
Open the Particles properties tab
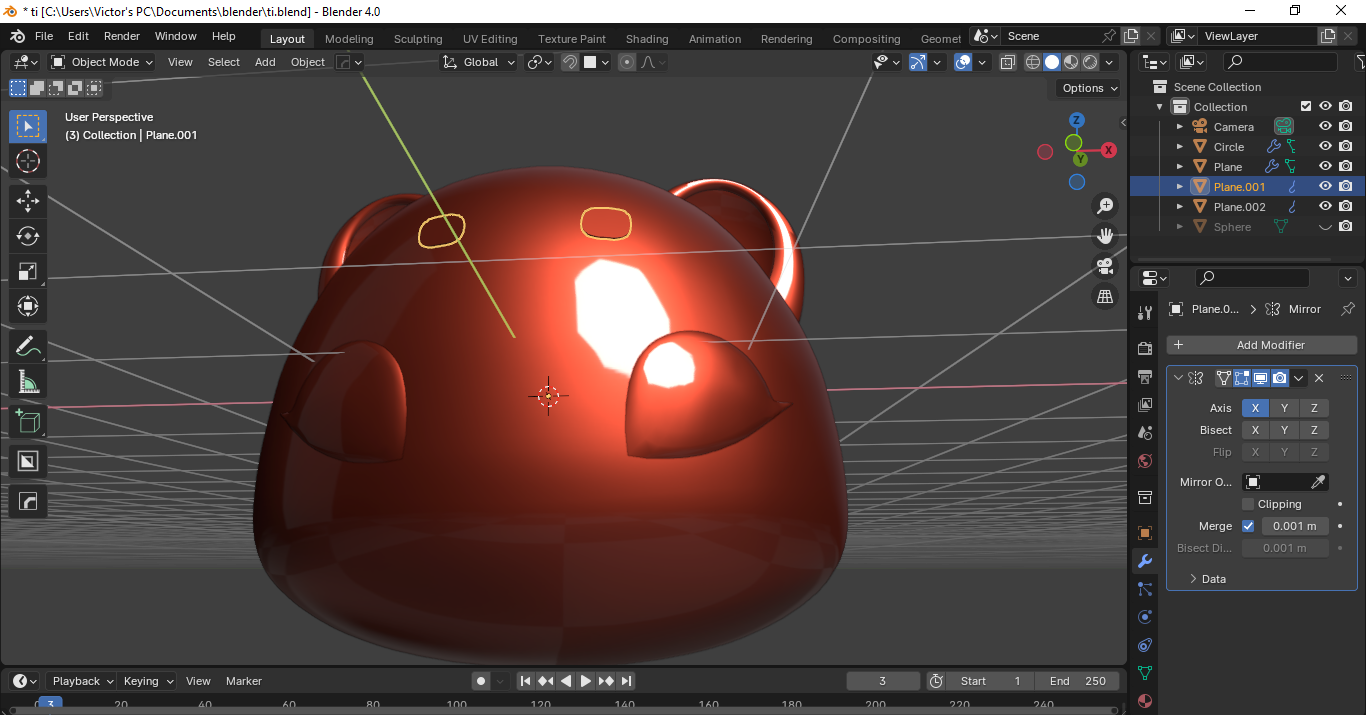pyautogui.click(x=1145, y=589)
